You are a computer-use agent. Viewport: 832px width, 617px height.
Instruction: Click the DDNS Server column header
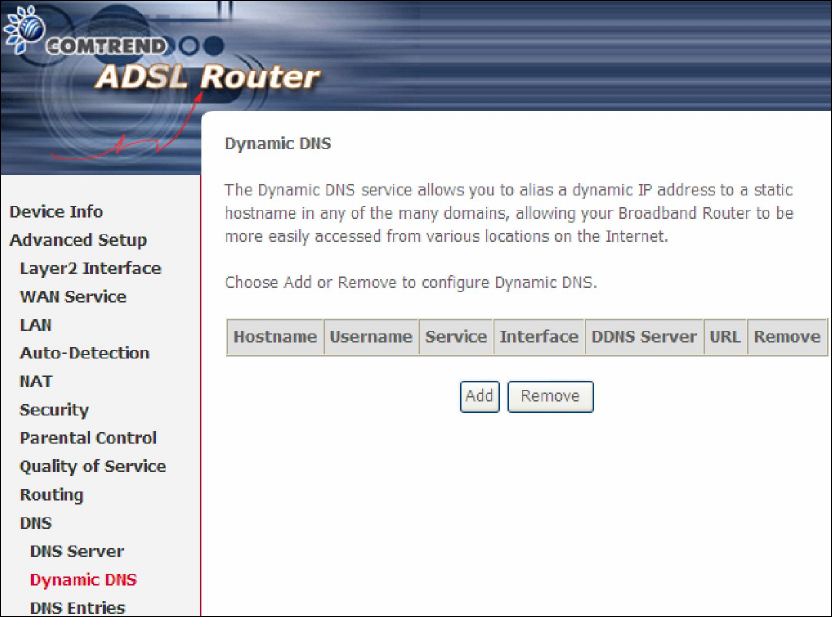[644, 337]
